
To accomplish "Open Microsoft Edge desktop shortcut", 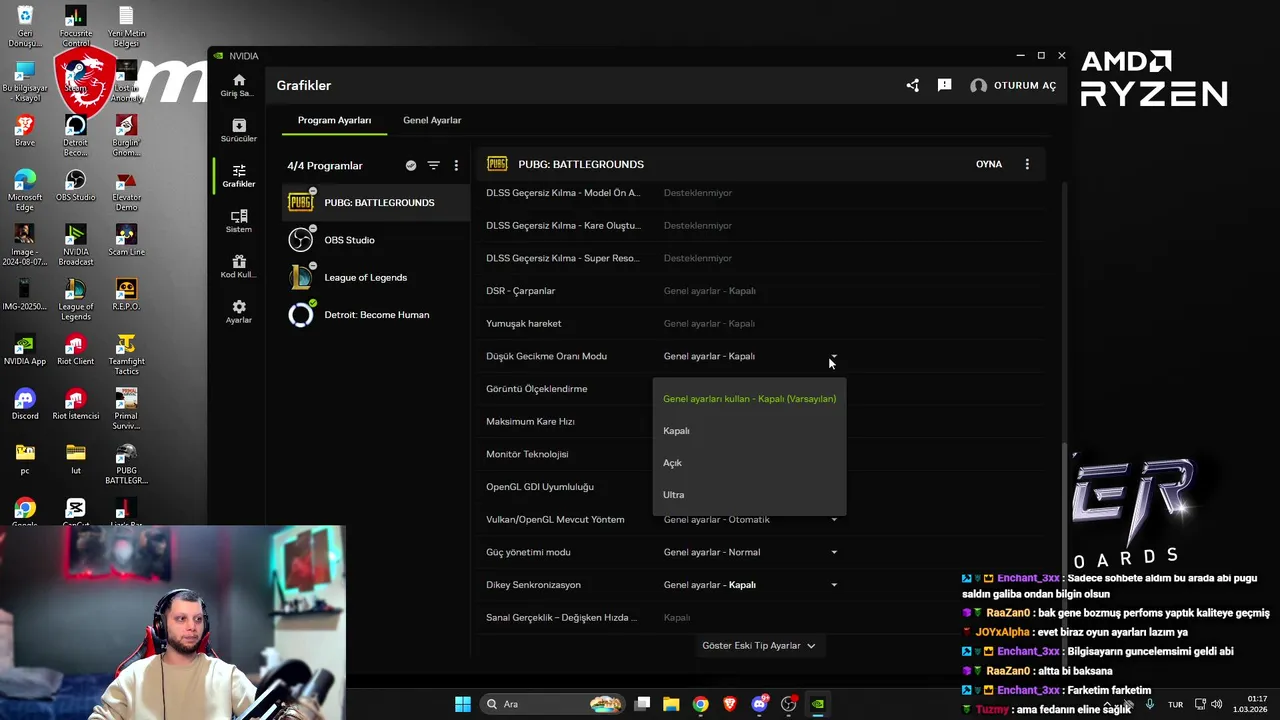I will (25, 191).
